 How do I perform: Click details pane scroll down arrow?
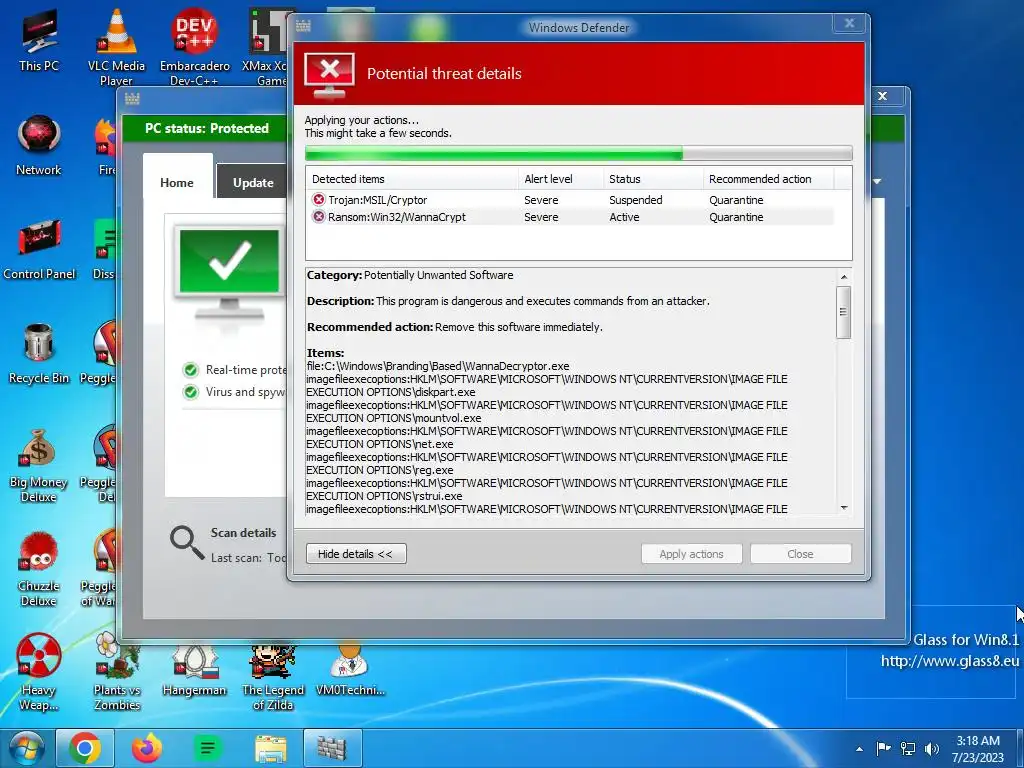pos(844,507)
